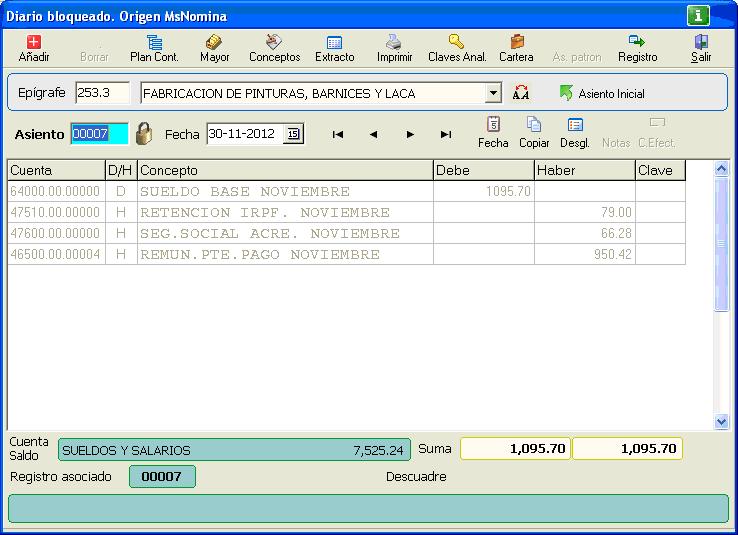The width and height of the screenshot is (738, 535).
Task: Click the Salir exit icon
Action: (701, 42)
